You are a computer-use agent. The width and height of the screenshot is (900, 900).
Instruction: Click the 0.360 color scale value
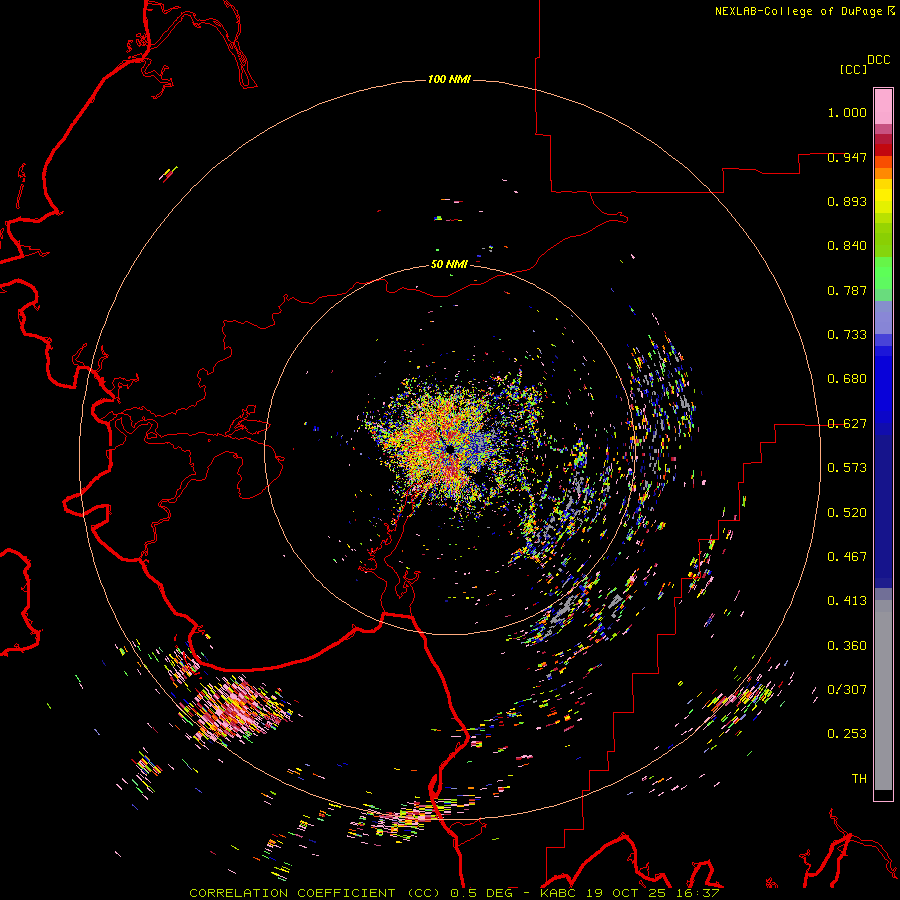pyautogui.click(x=847, y=646)
